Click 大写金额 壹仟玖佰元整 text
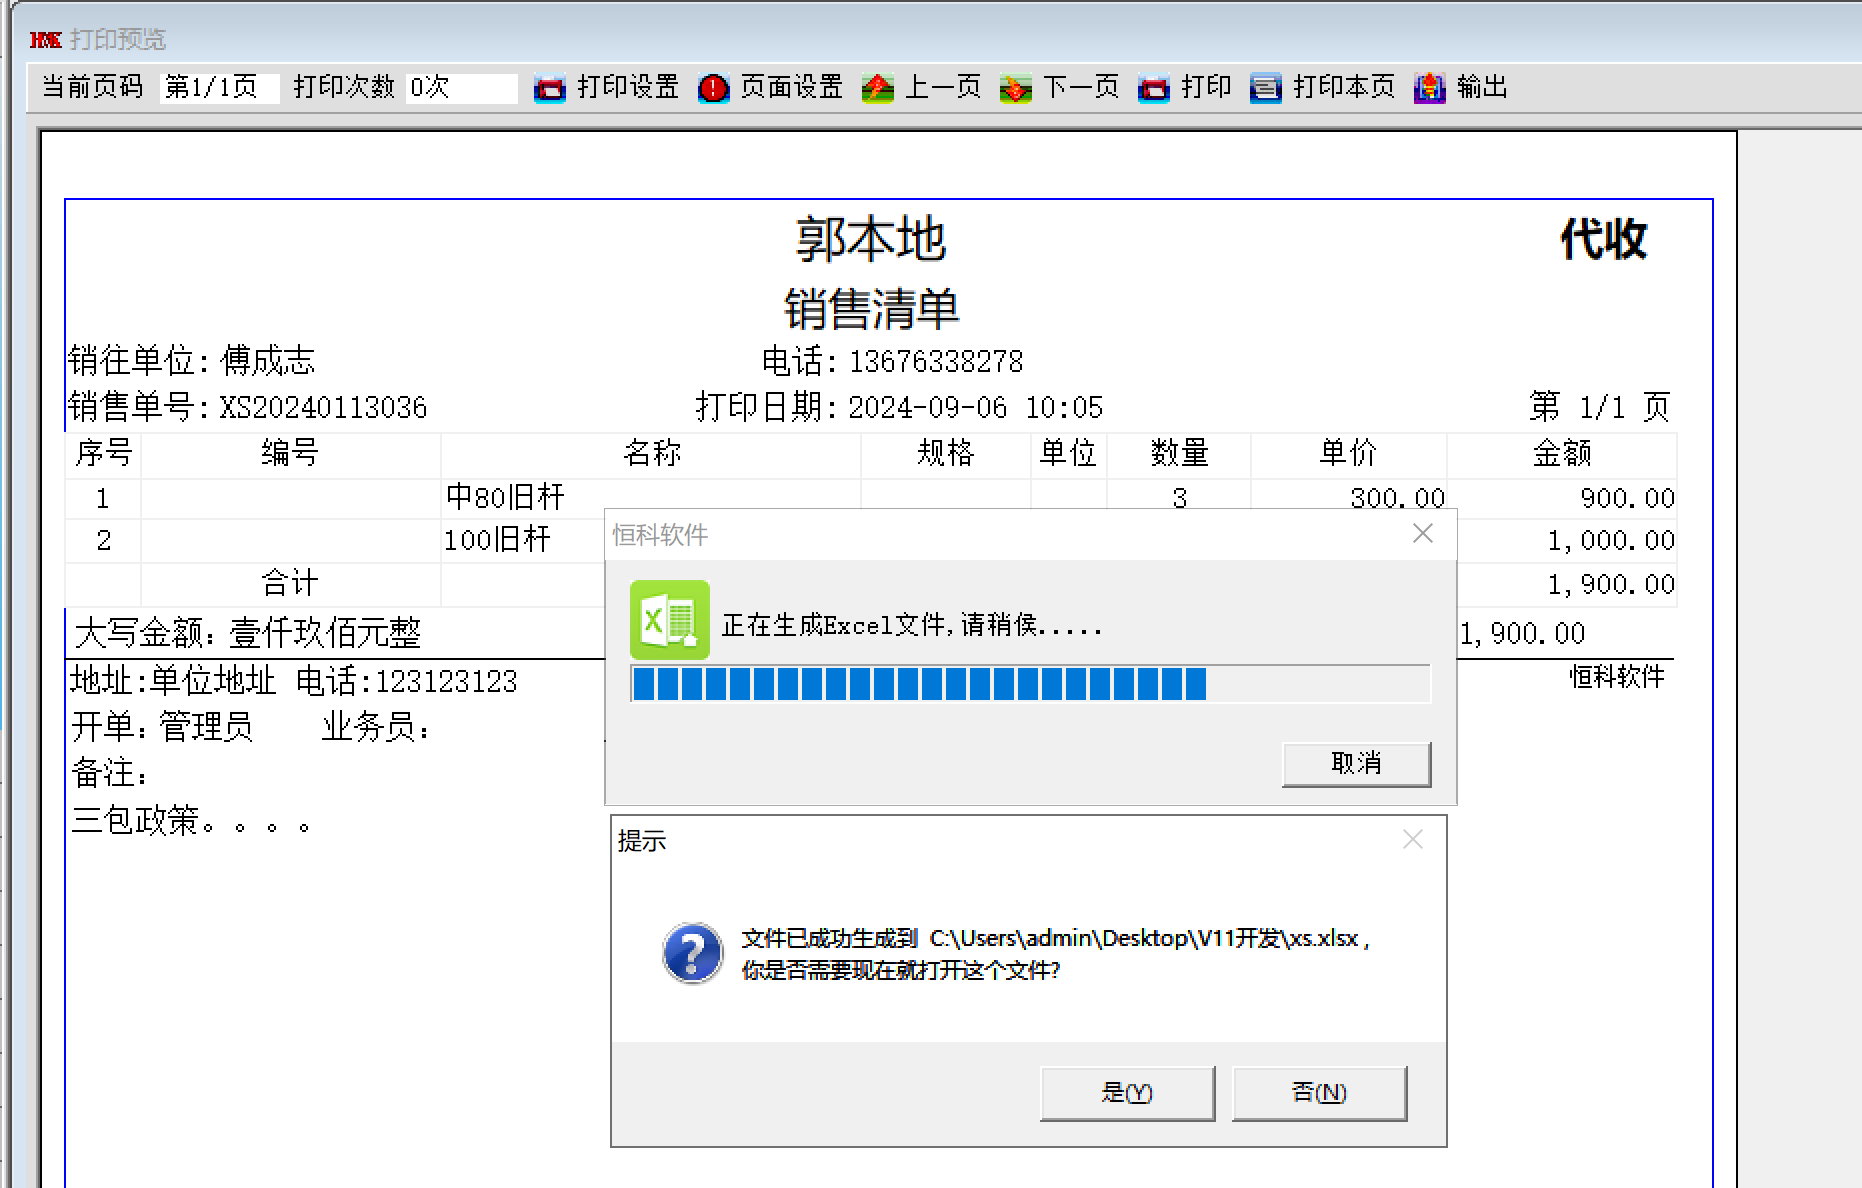The image size is (1862, 1188). [x=248, y=633]
